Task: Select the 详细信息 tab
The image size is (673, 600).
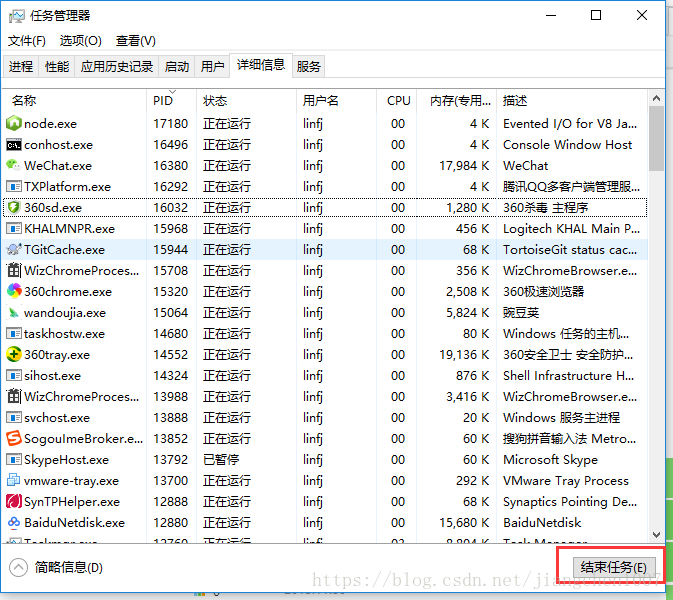Action: 261,65
